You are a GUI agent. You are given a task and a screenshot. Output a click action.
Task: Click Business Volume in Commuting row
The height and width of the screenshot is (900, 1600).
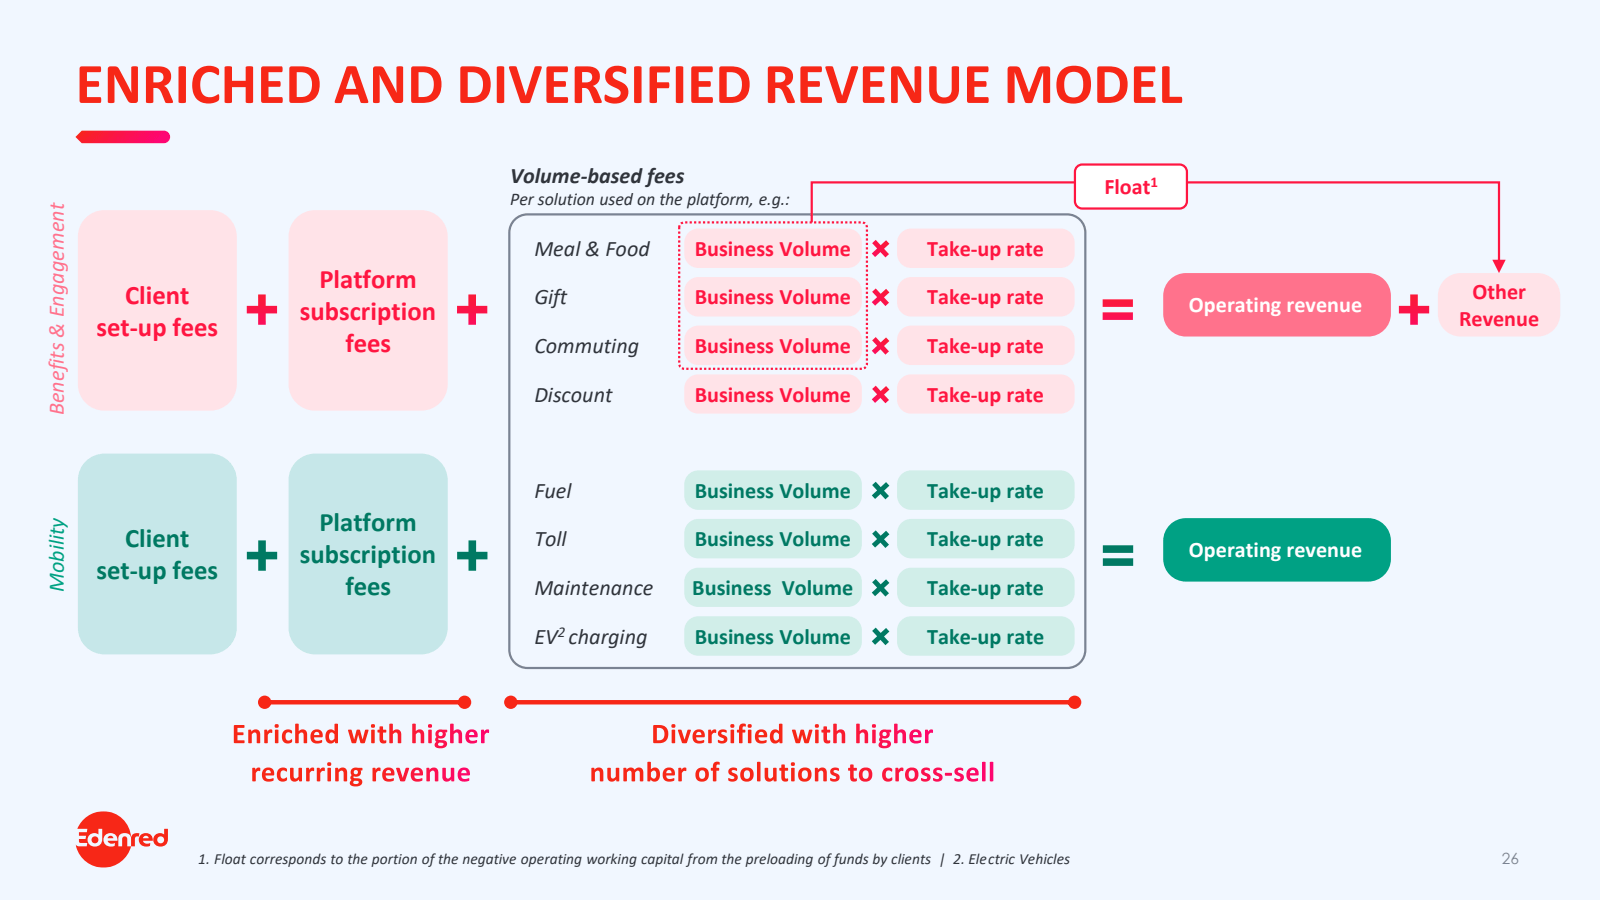click(x=773, y=346)
